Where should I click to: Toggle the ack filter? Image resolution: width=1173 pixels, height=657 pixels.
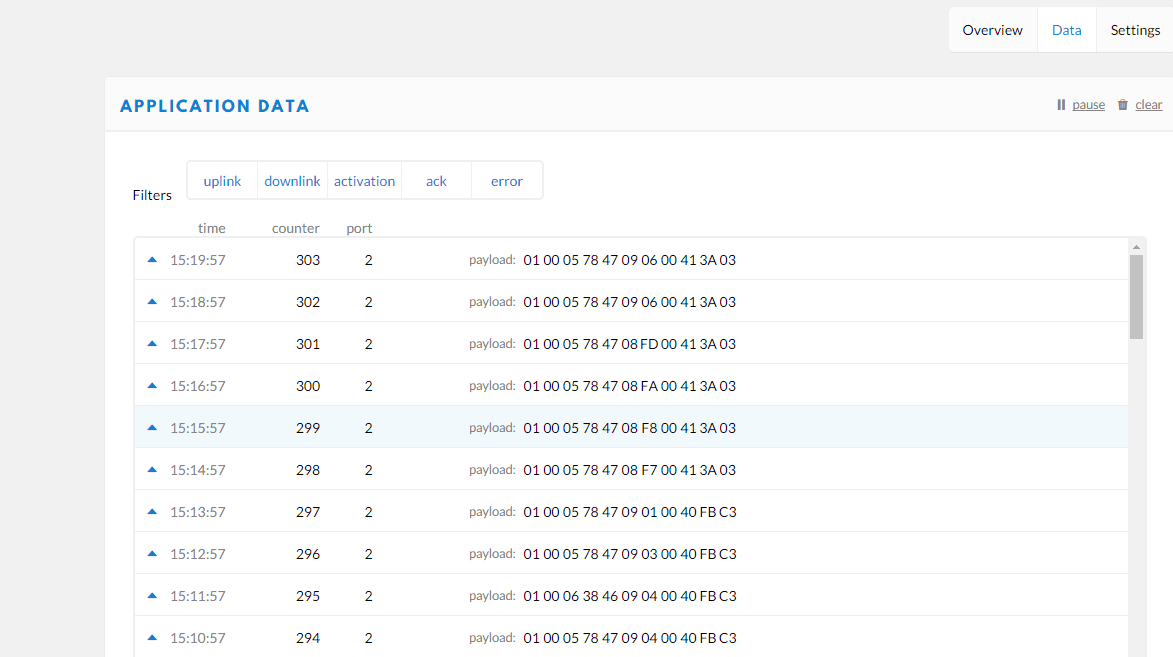[x=436, y=181]
